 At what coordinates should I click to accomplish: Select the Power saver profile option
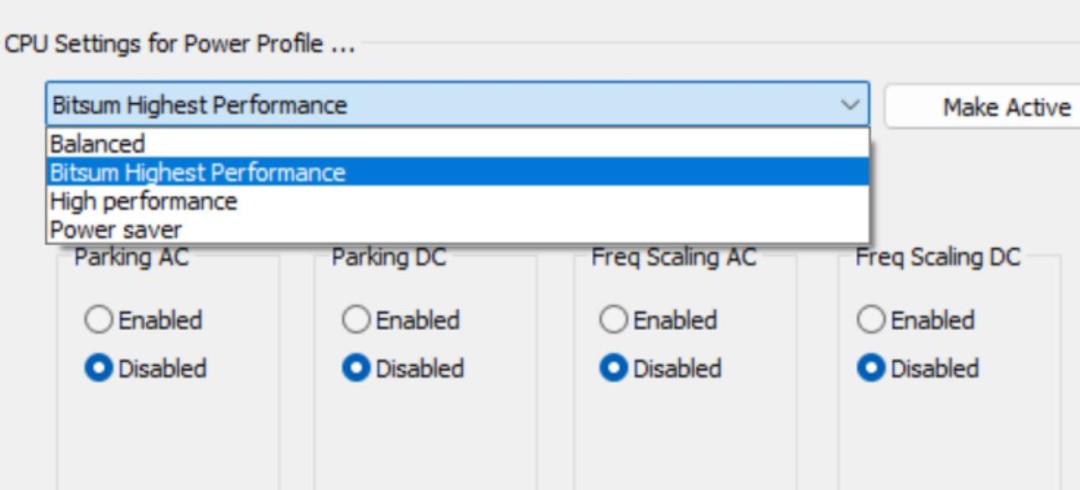pyautogui.click(x=116, y=230)
